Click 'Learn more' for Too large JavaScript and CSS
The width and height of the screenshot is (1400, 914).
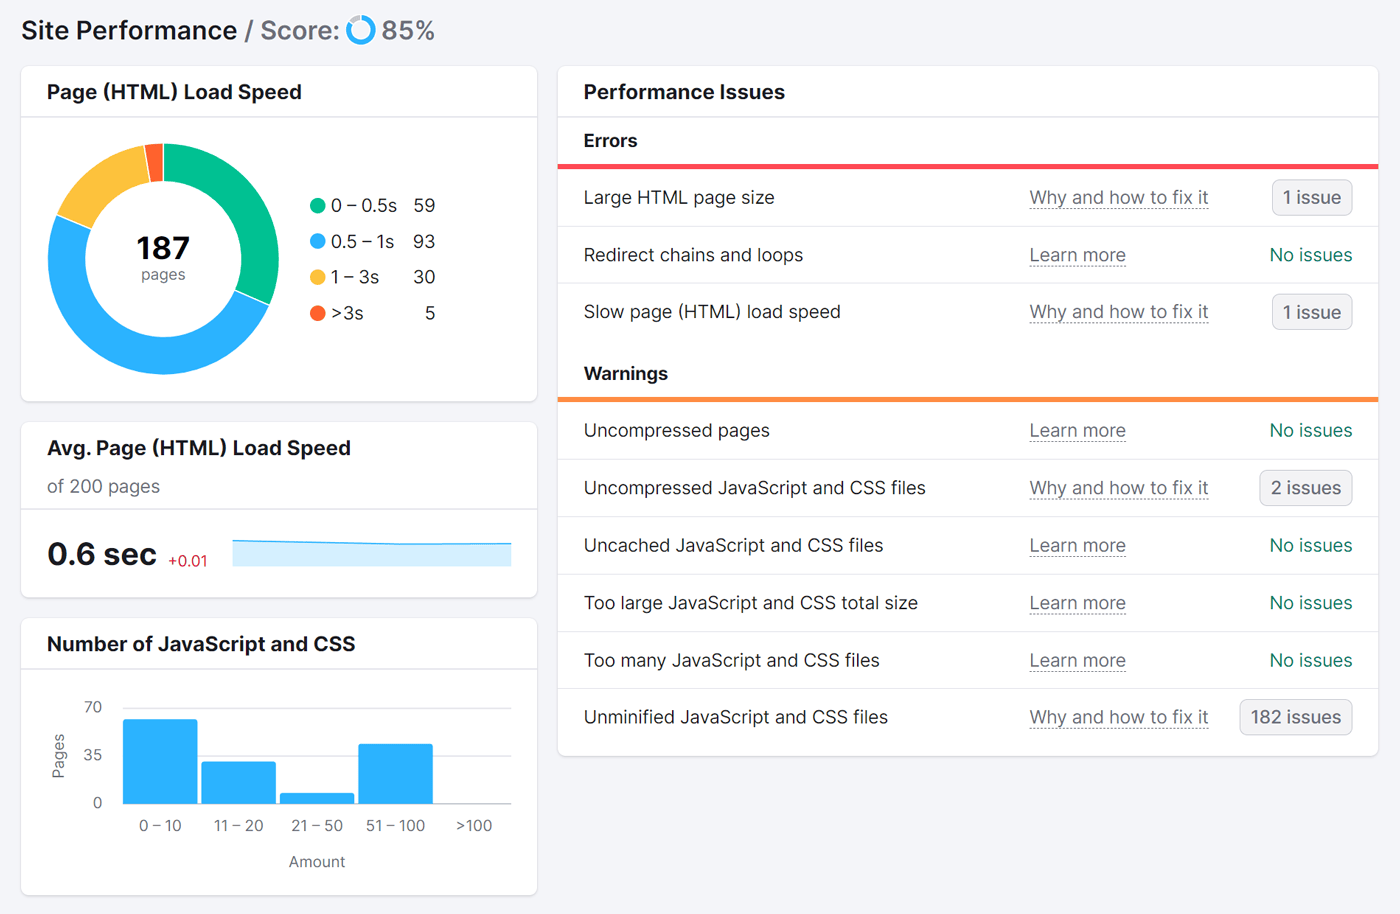coord(1077,603)
